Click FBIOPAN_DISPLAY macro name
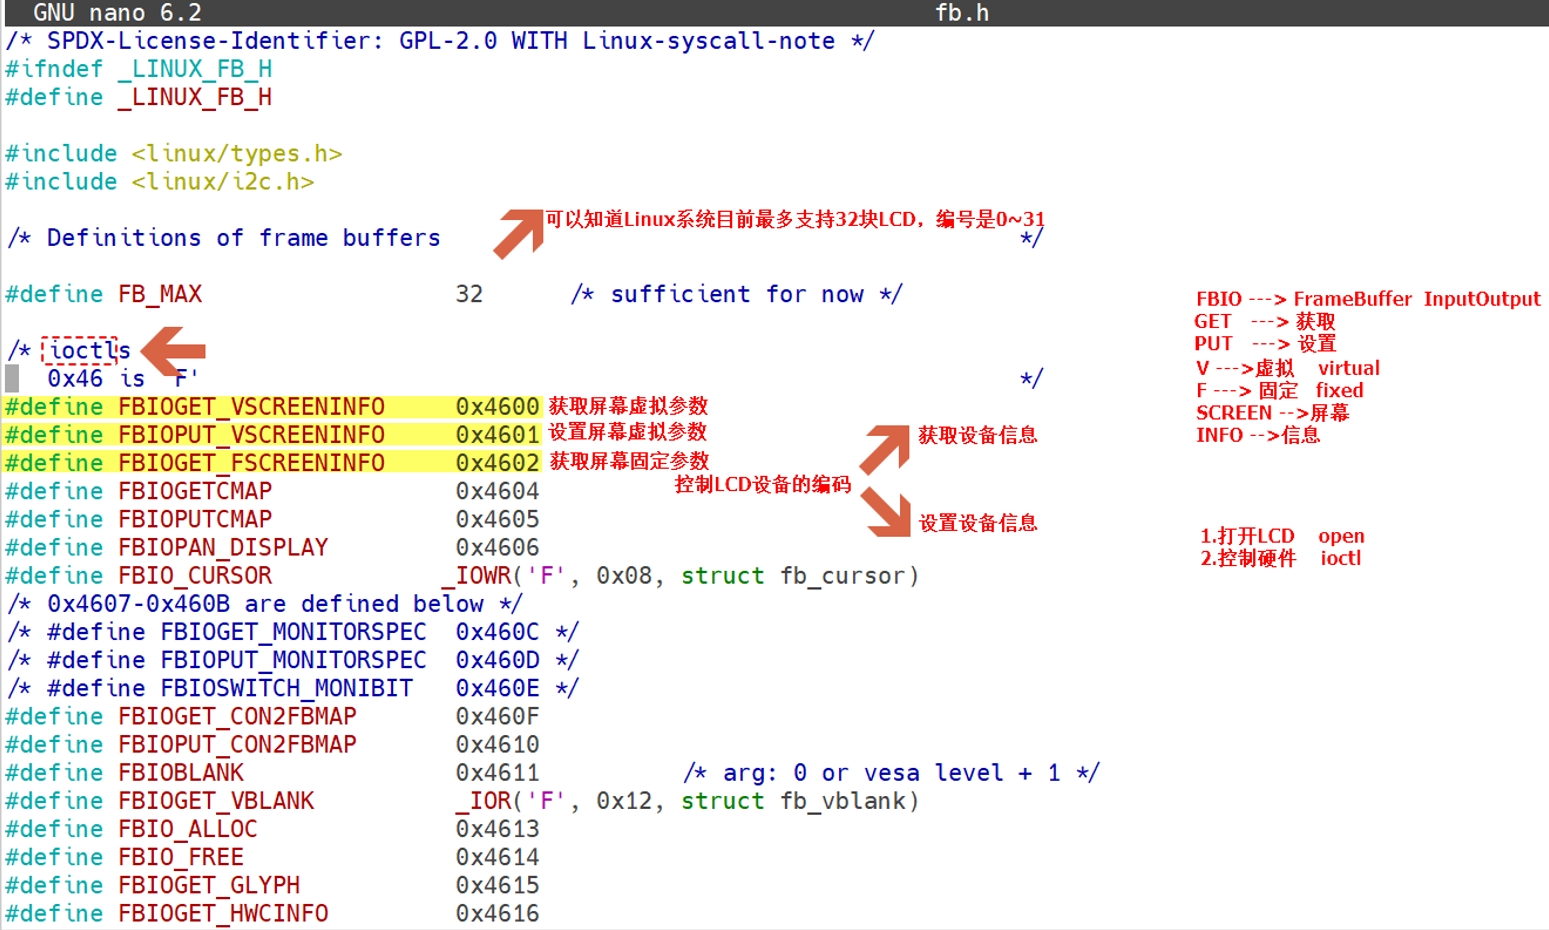Image resolution: width=1549 pixels, height=930 pixels. pyautogui.click(x=223, y=547)
